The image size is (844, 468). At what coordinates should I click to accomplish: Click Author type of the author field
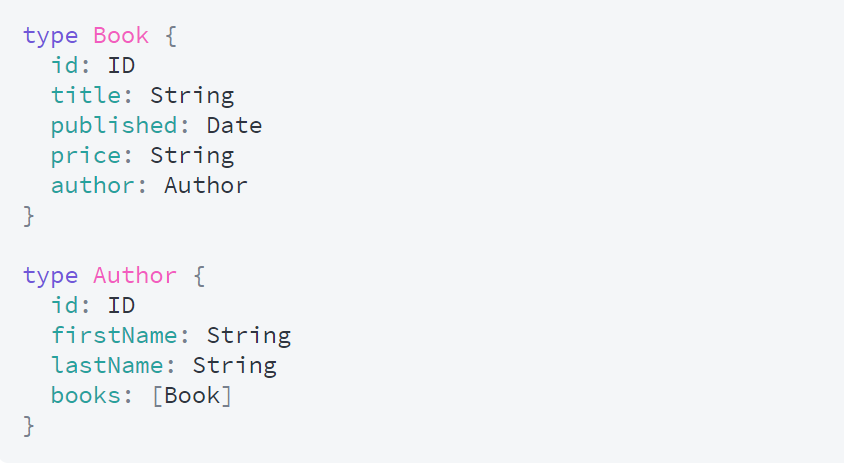coord(206,186)
